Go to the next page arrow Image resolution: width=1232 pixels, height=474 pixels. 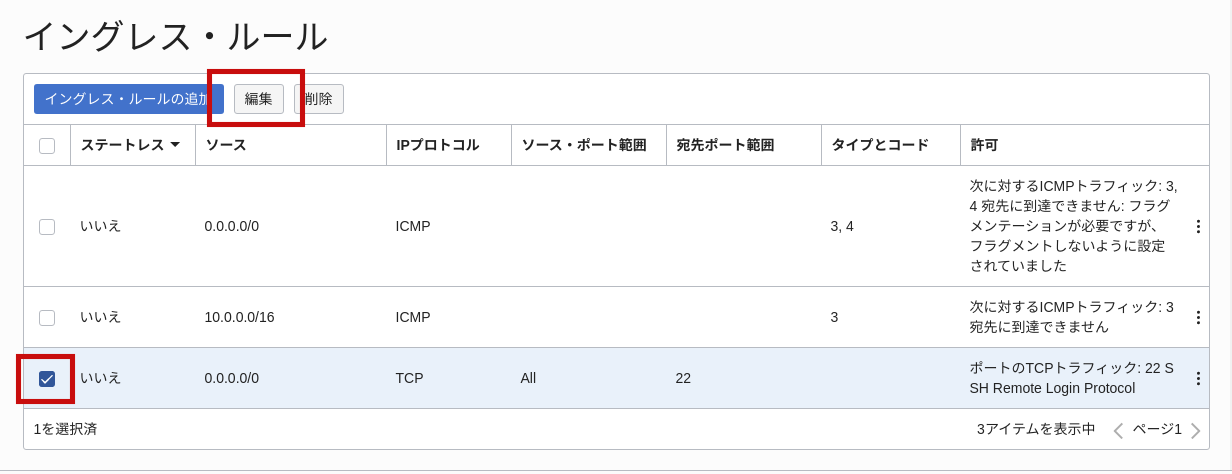tap(1195, 430)
